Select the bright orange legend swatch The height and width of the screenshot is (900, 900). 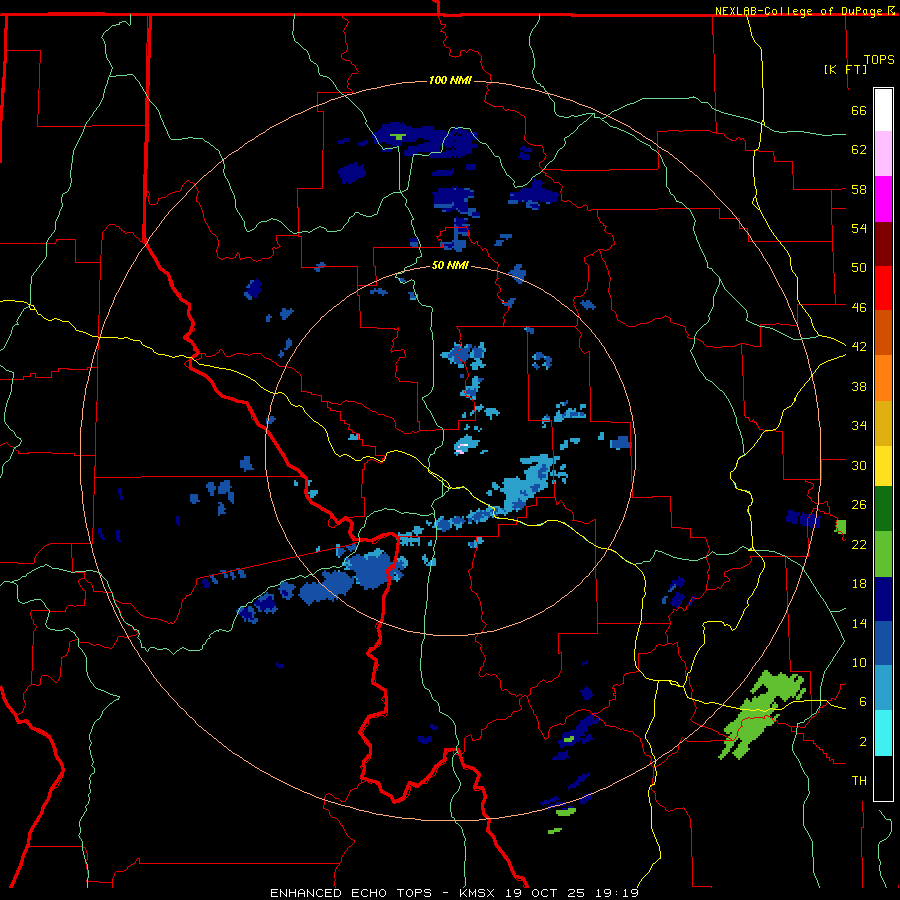[883, 378]
